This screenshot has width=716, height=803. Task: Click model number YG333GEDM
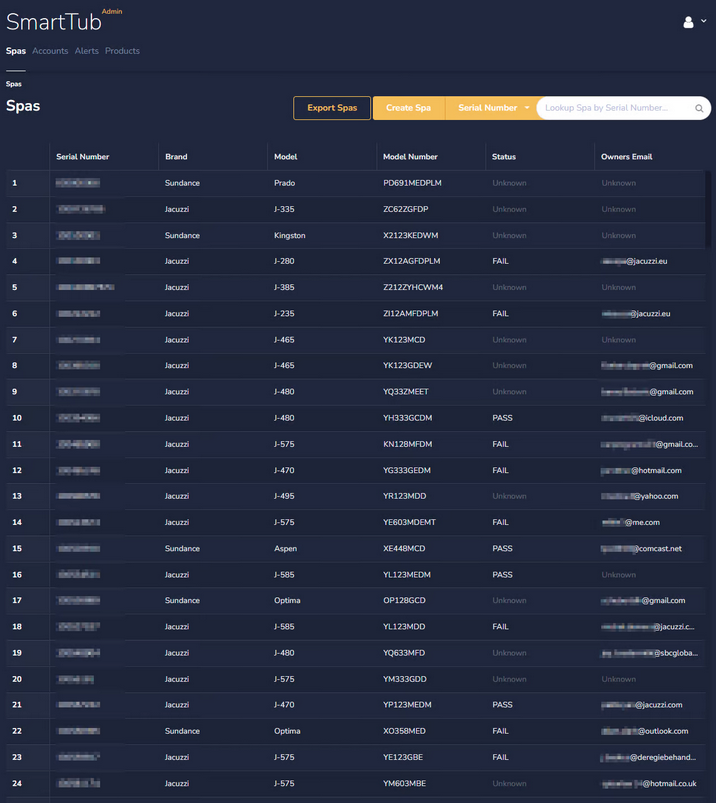click(x=407, y=470)
